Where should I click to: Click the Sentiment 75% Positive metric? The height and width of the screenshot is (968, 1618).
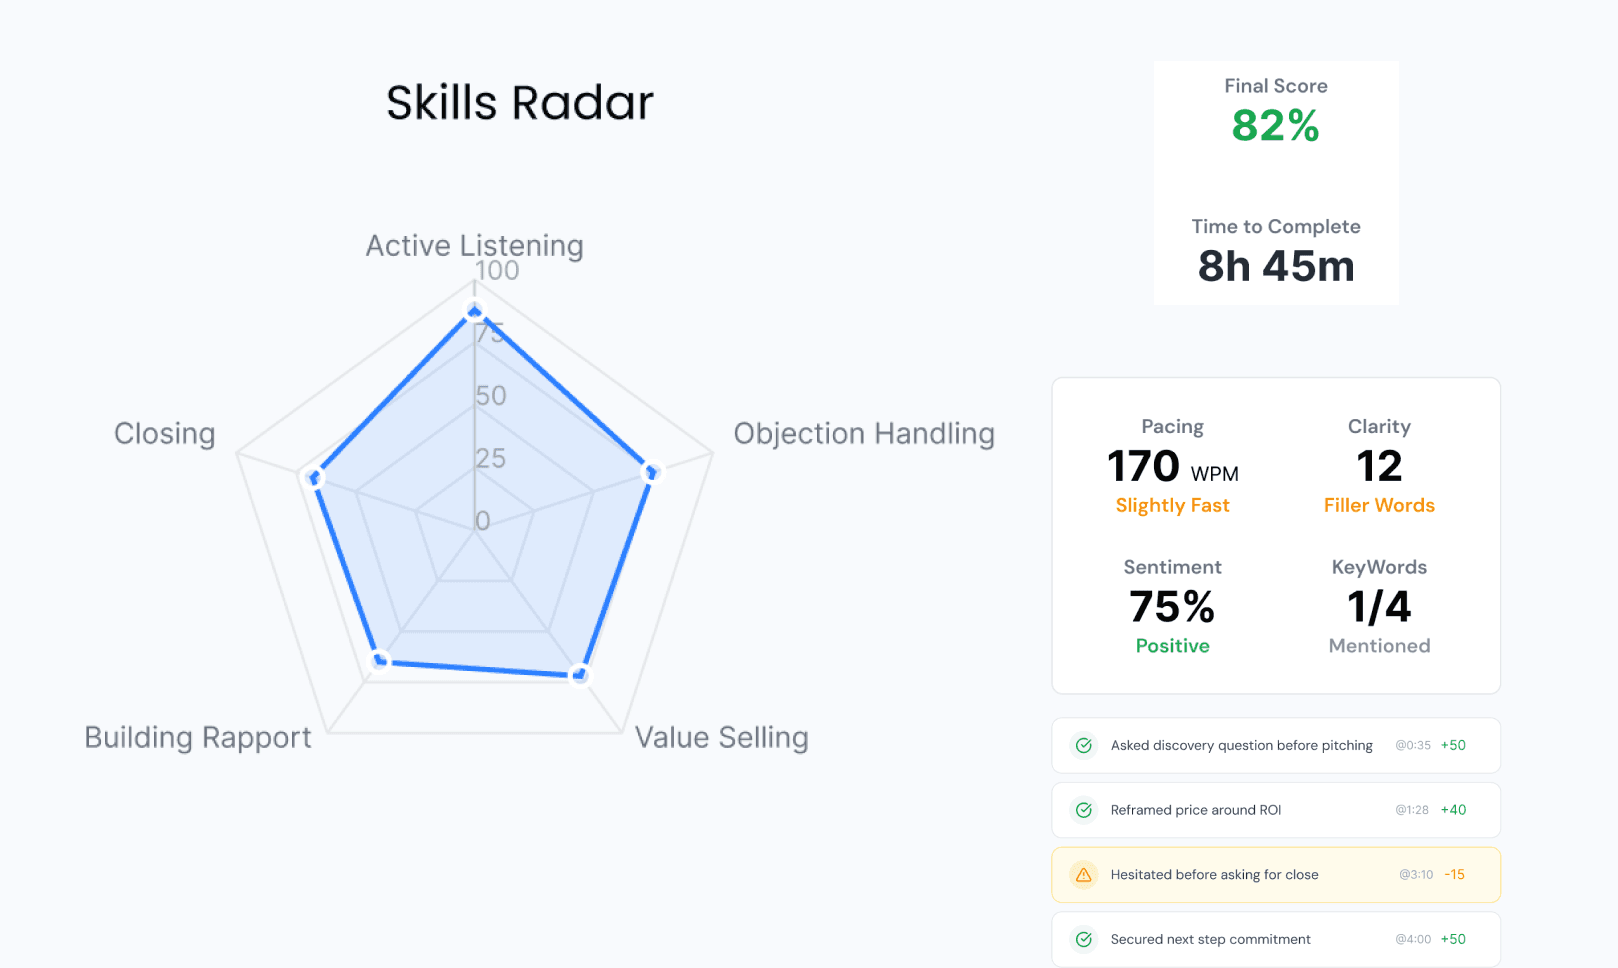tap(1173, 607)
